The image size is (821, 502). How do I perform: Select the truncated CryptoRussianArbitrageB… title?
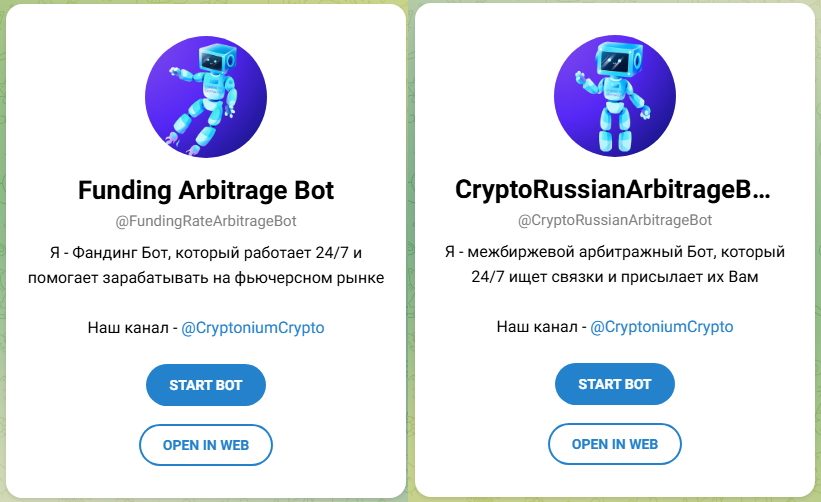[613, 189]
